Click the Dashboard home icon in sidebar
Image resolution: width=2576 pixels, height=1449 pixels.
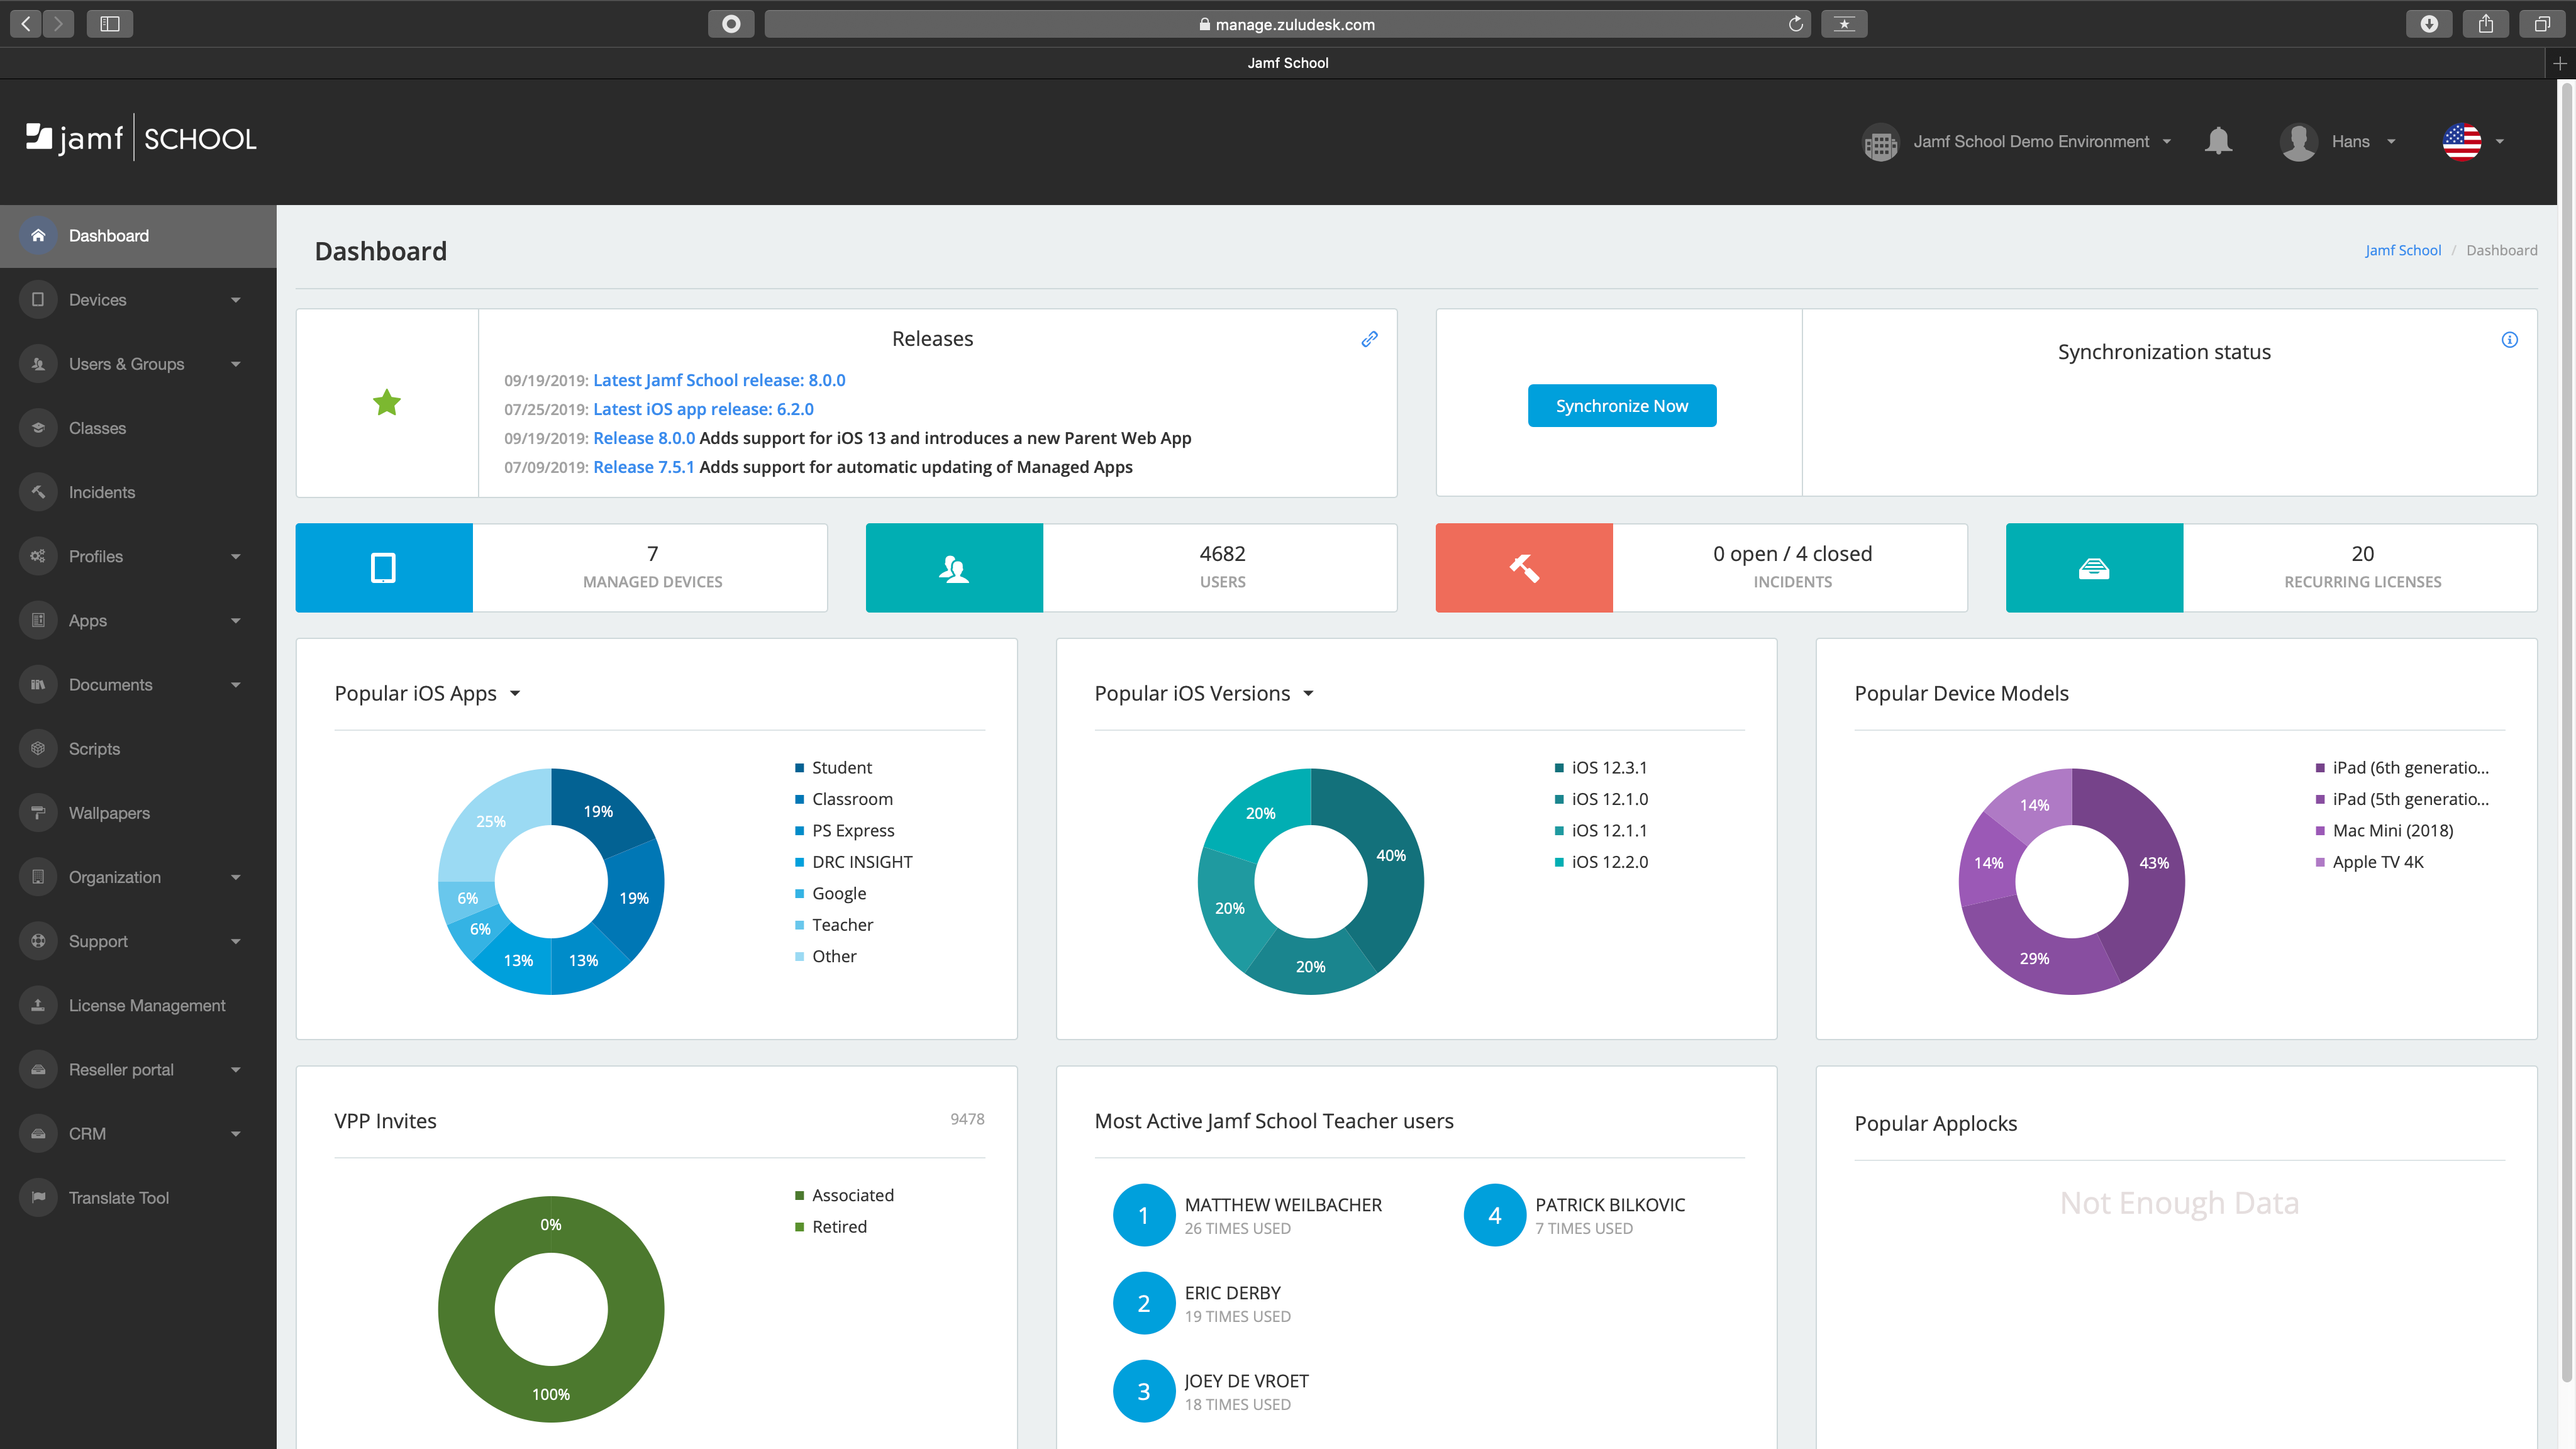click(38, 236)
